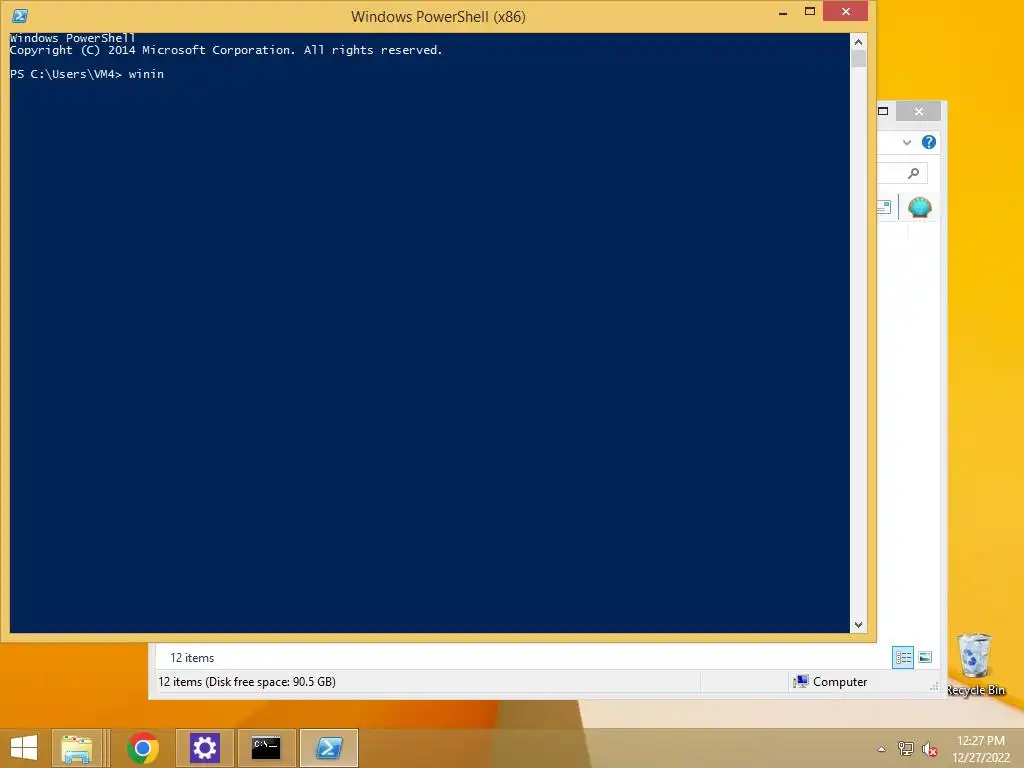Launch Google Chrome from the taskbar

(143, 748)
